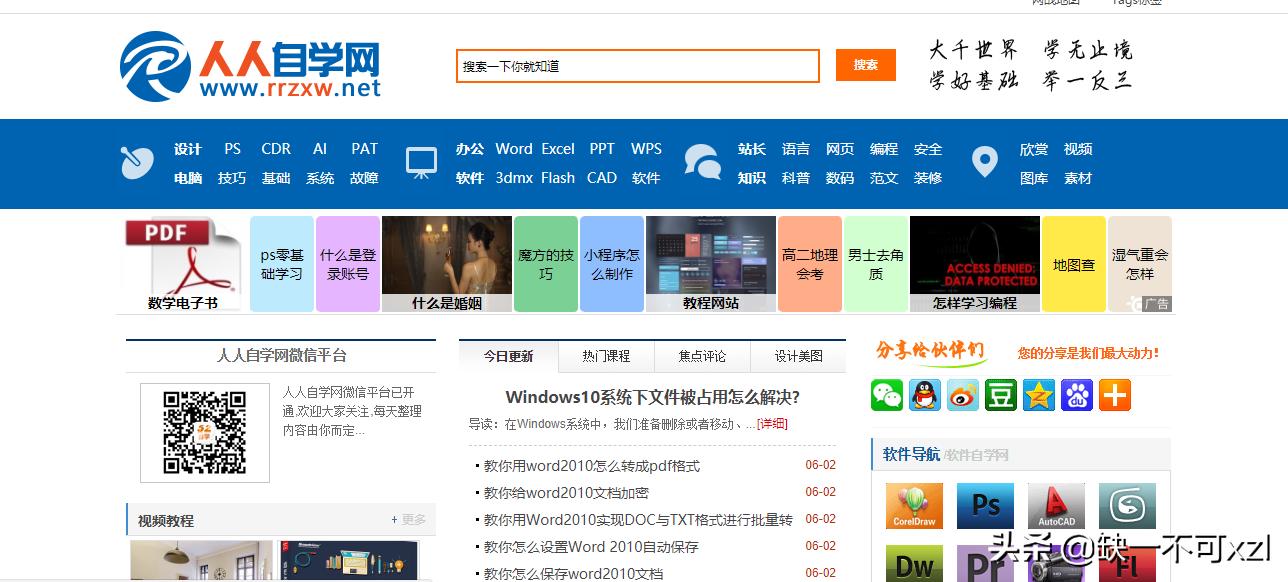This screenshot has width=1288, height=582.
Task: Share to Sina Weibo icon
Action: [x=963, y=395]
